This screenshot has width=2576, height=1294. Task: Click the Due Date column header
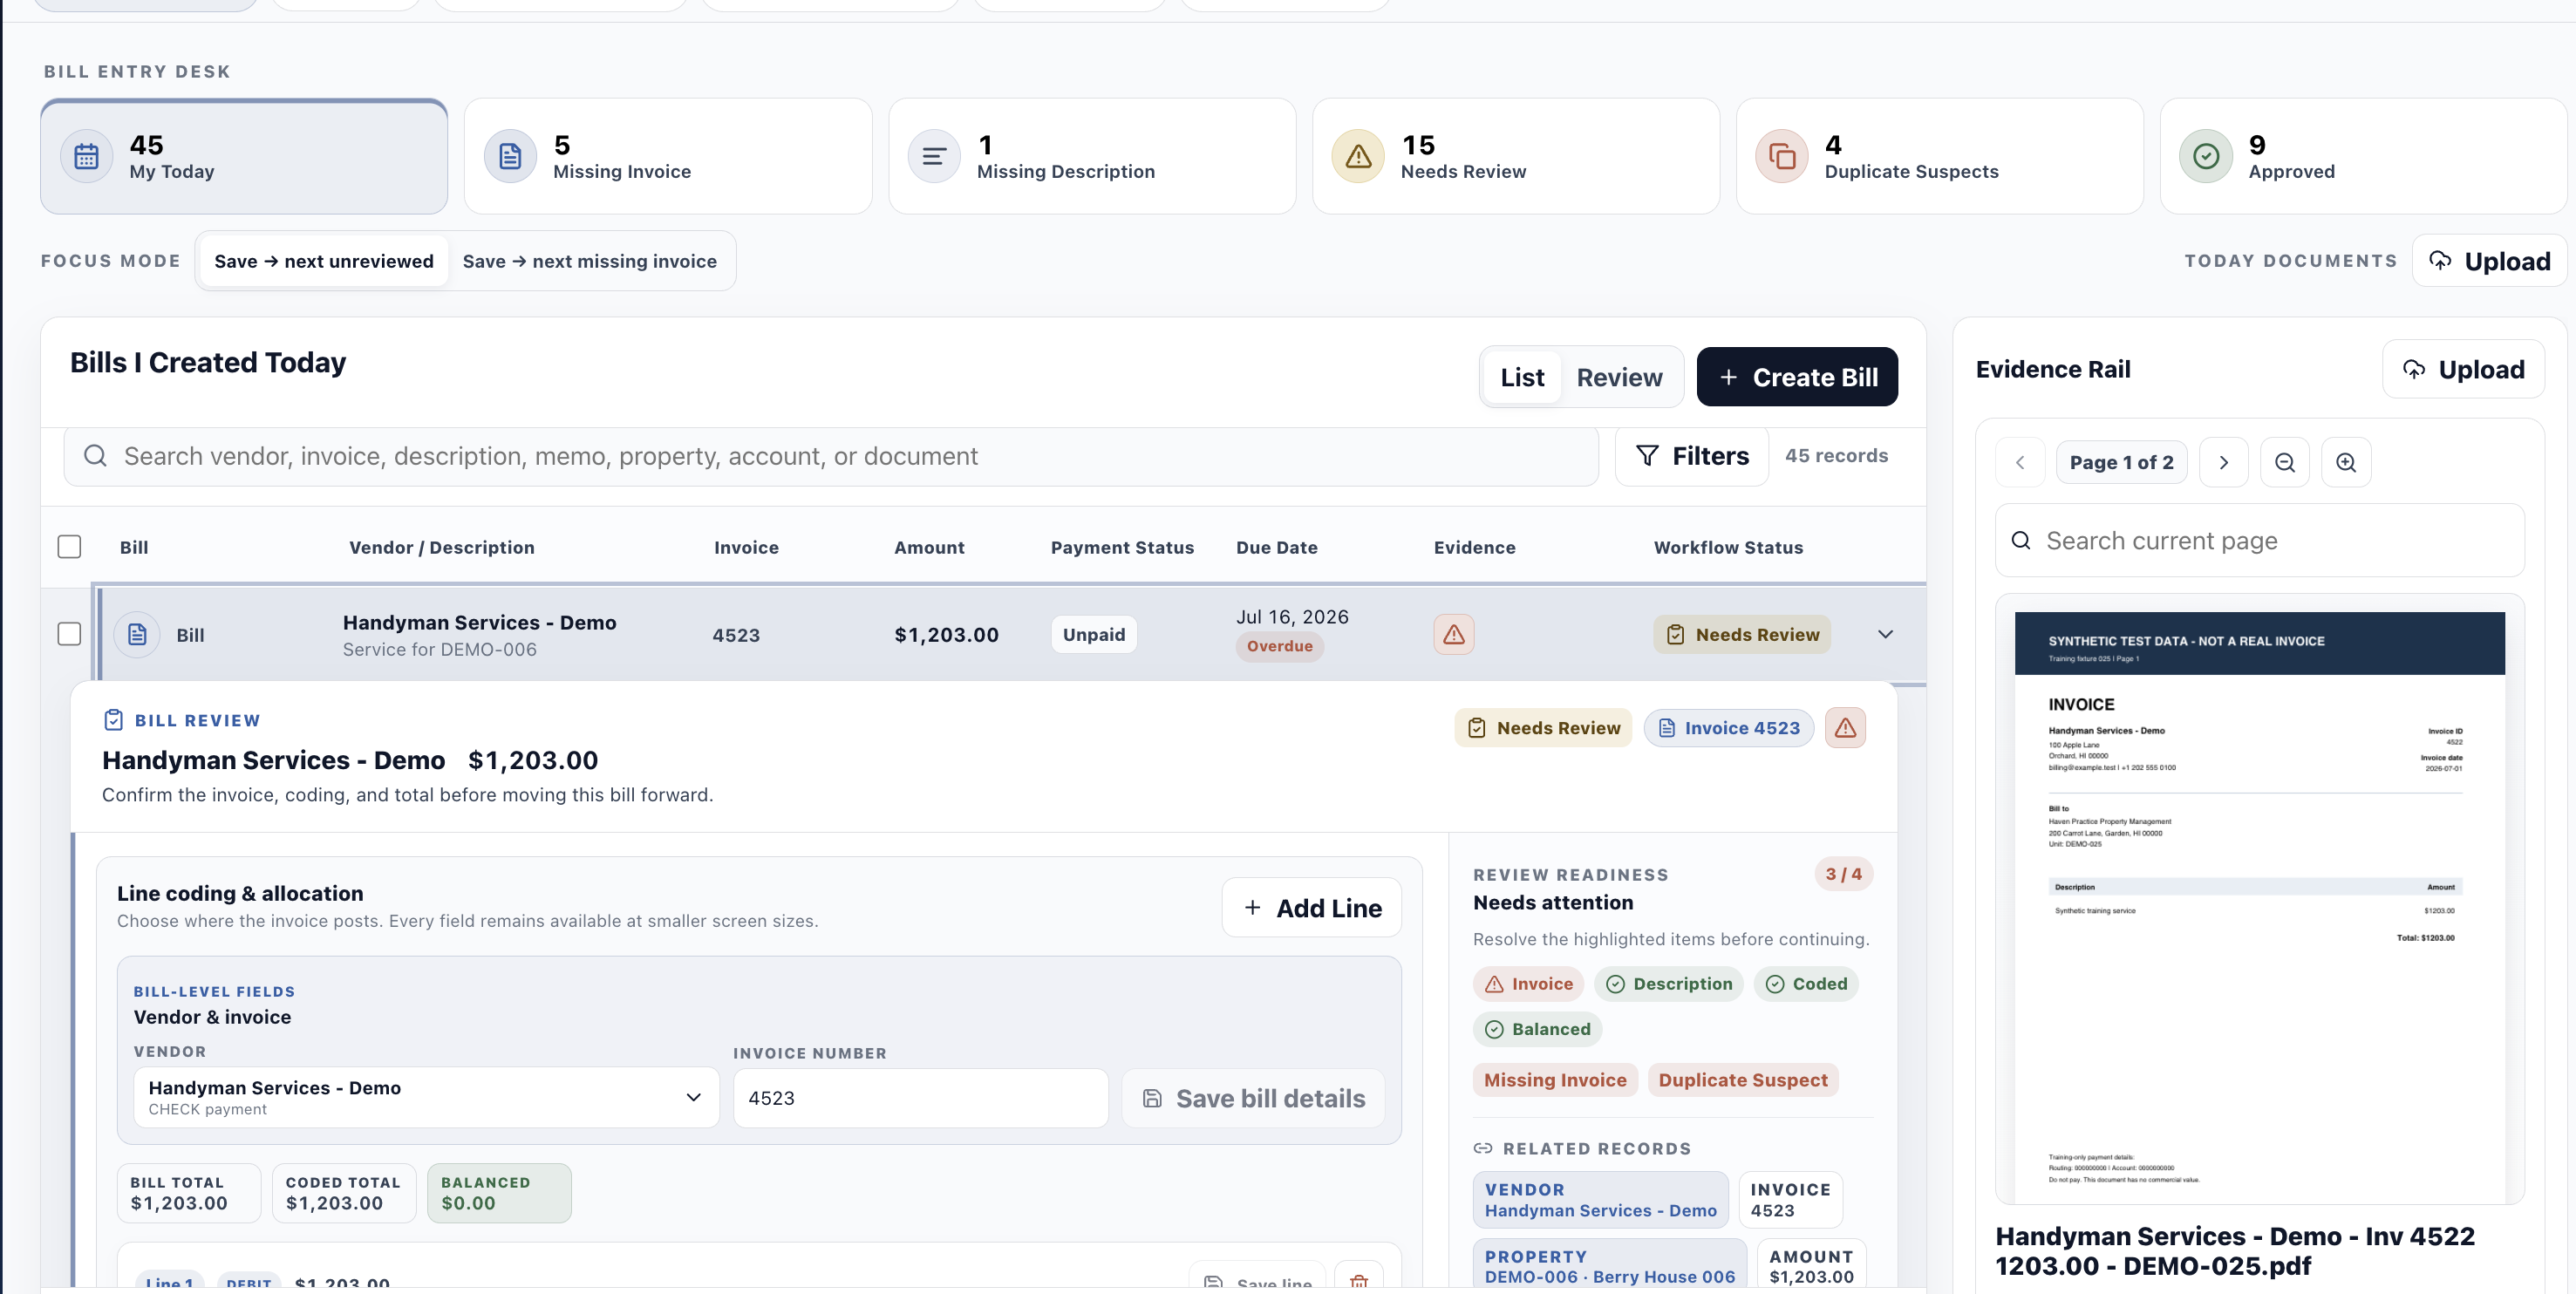tap(1276, 547)
